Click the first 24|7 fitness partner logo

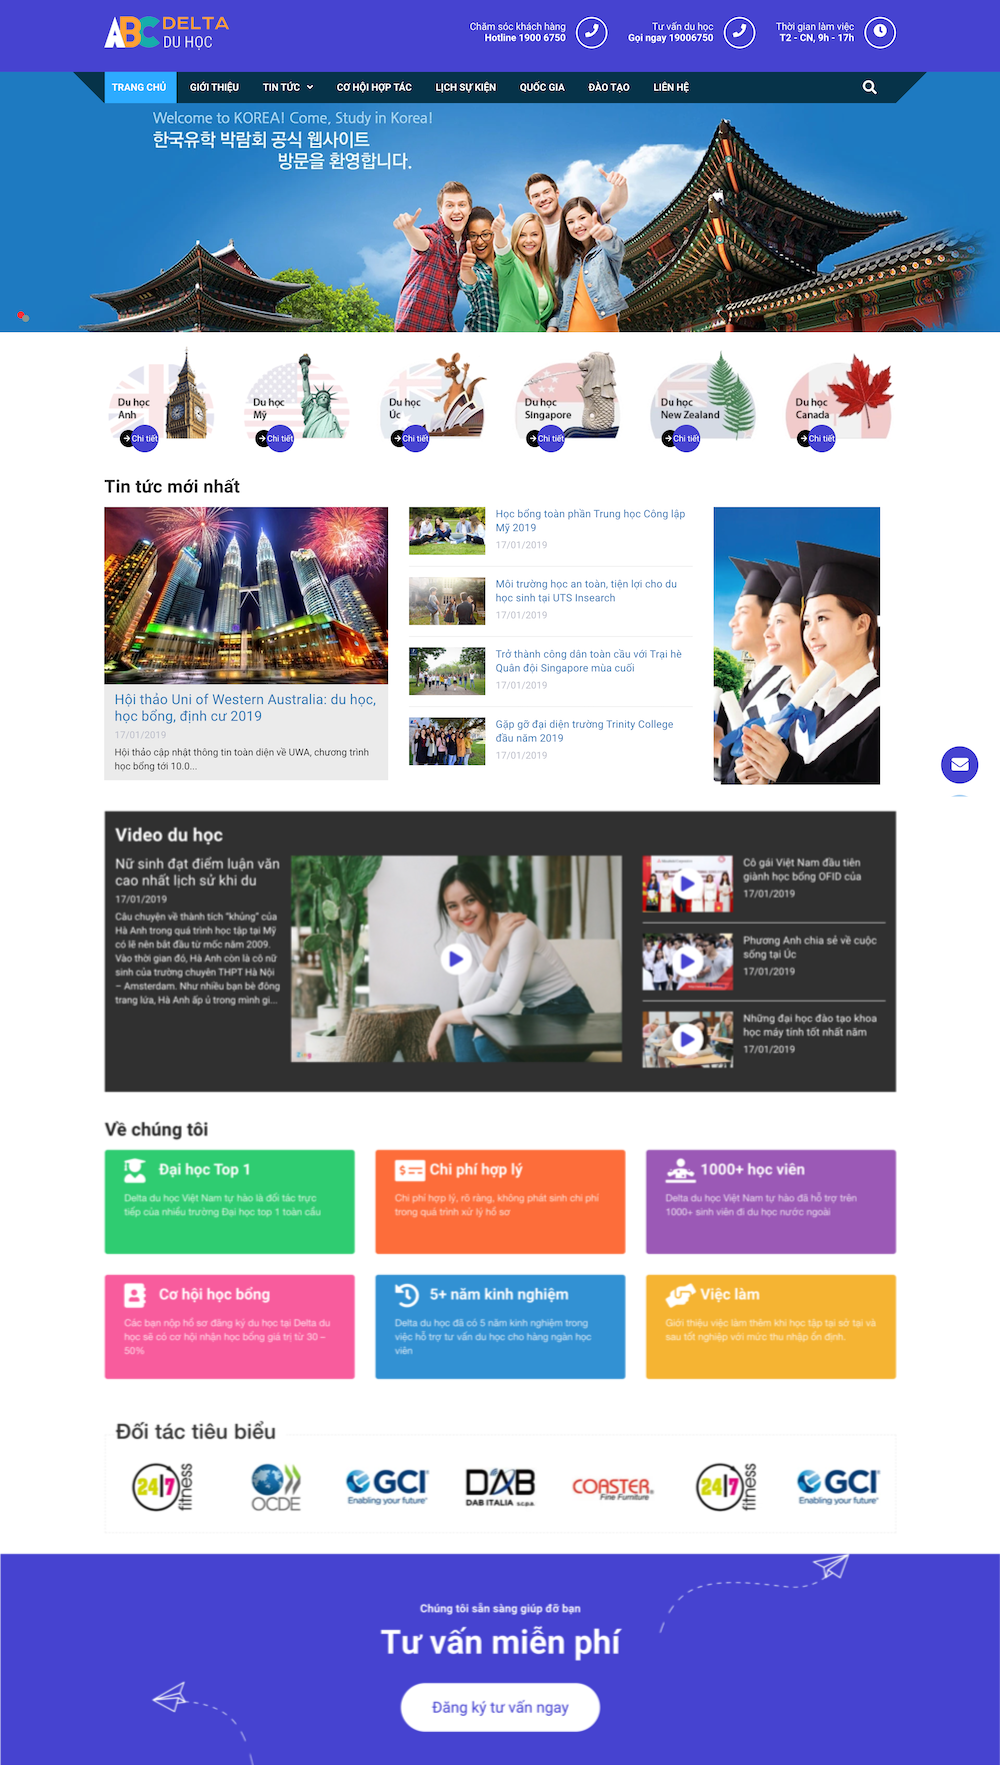[163, 1486]
